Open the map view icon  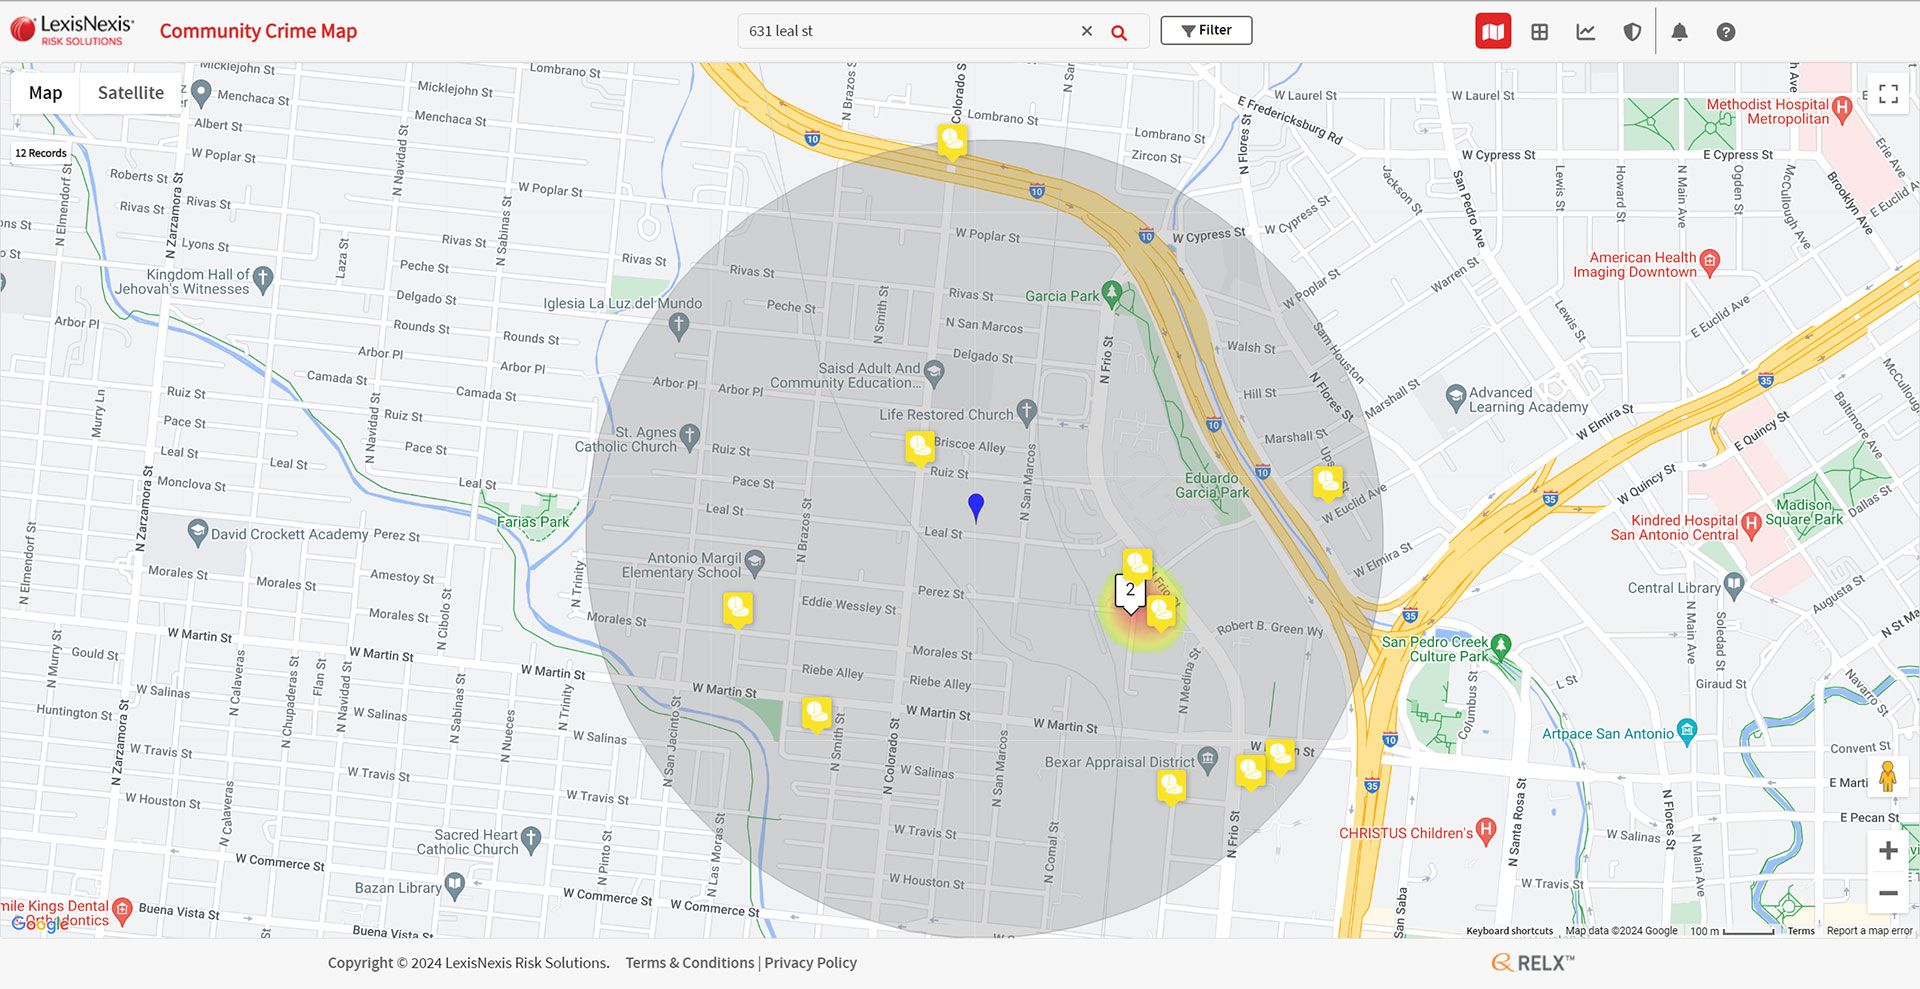pos(1493,32)
